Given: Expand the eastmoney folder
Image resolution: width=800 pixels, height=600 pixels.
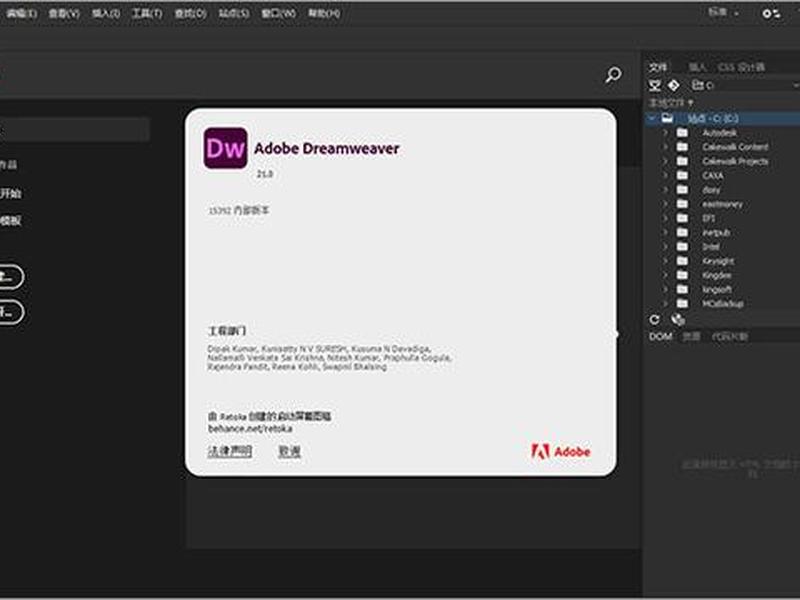Looking at the screenshot, I should (665, 204).
